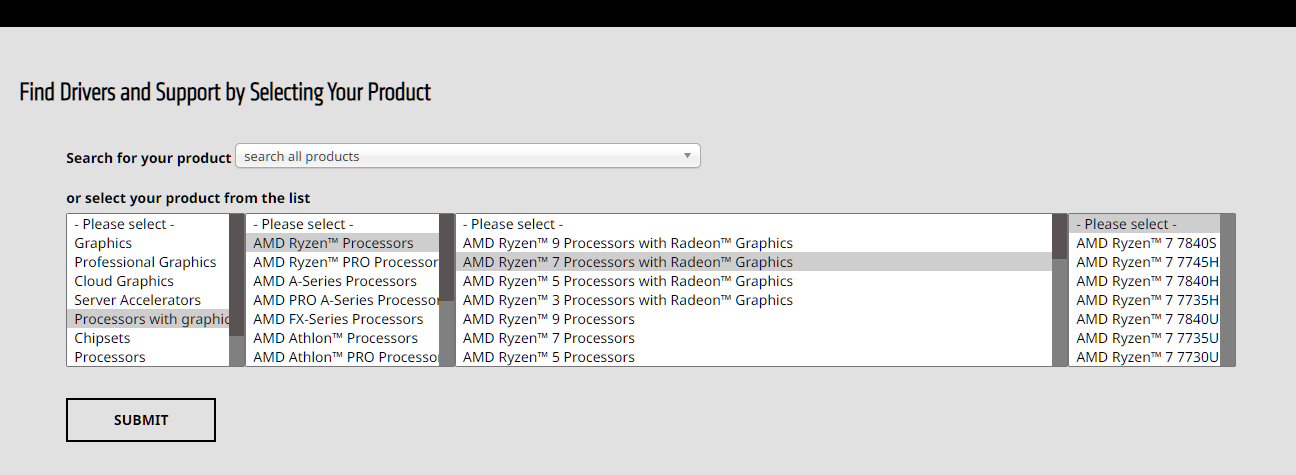
Task: Choose Ryzen 5 Processors with Radeon Graphics
Action: pos(628,281)
